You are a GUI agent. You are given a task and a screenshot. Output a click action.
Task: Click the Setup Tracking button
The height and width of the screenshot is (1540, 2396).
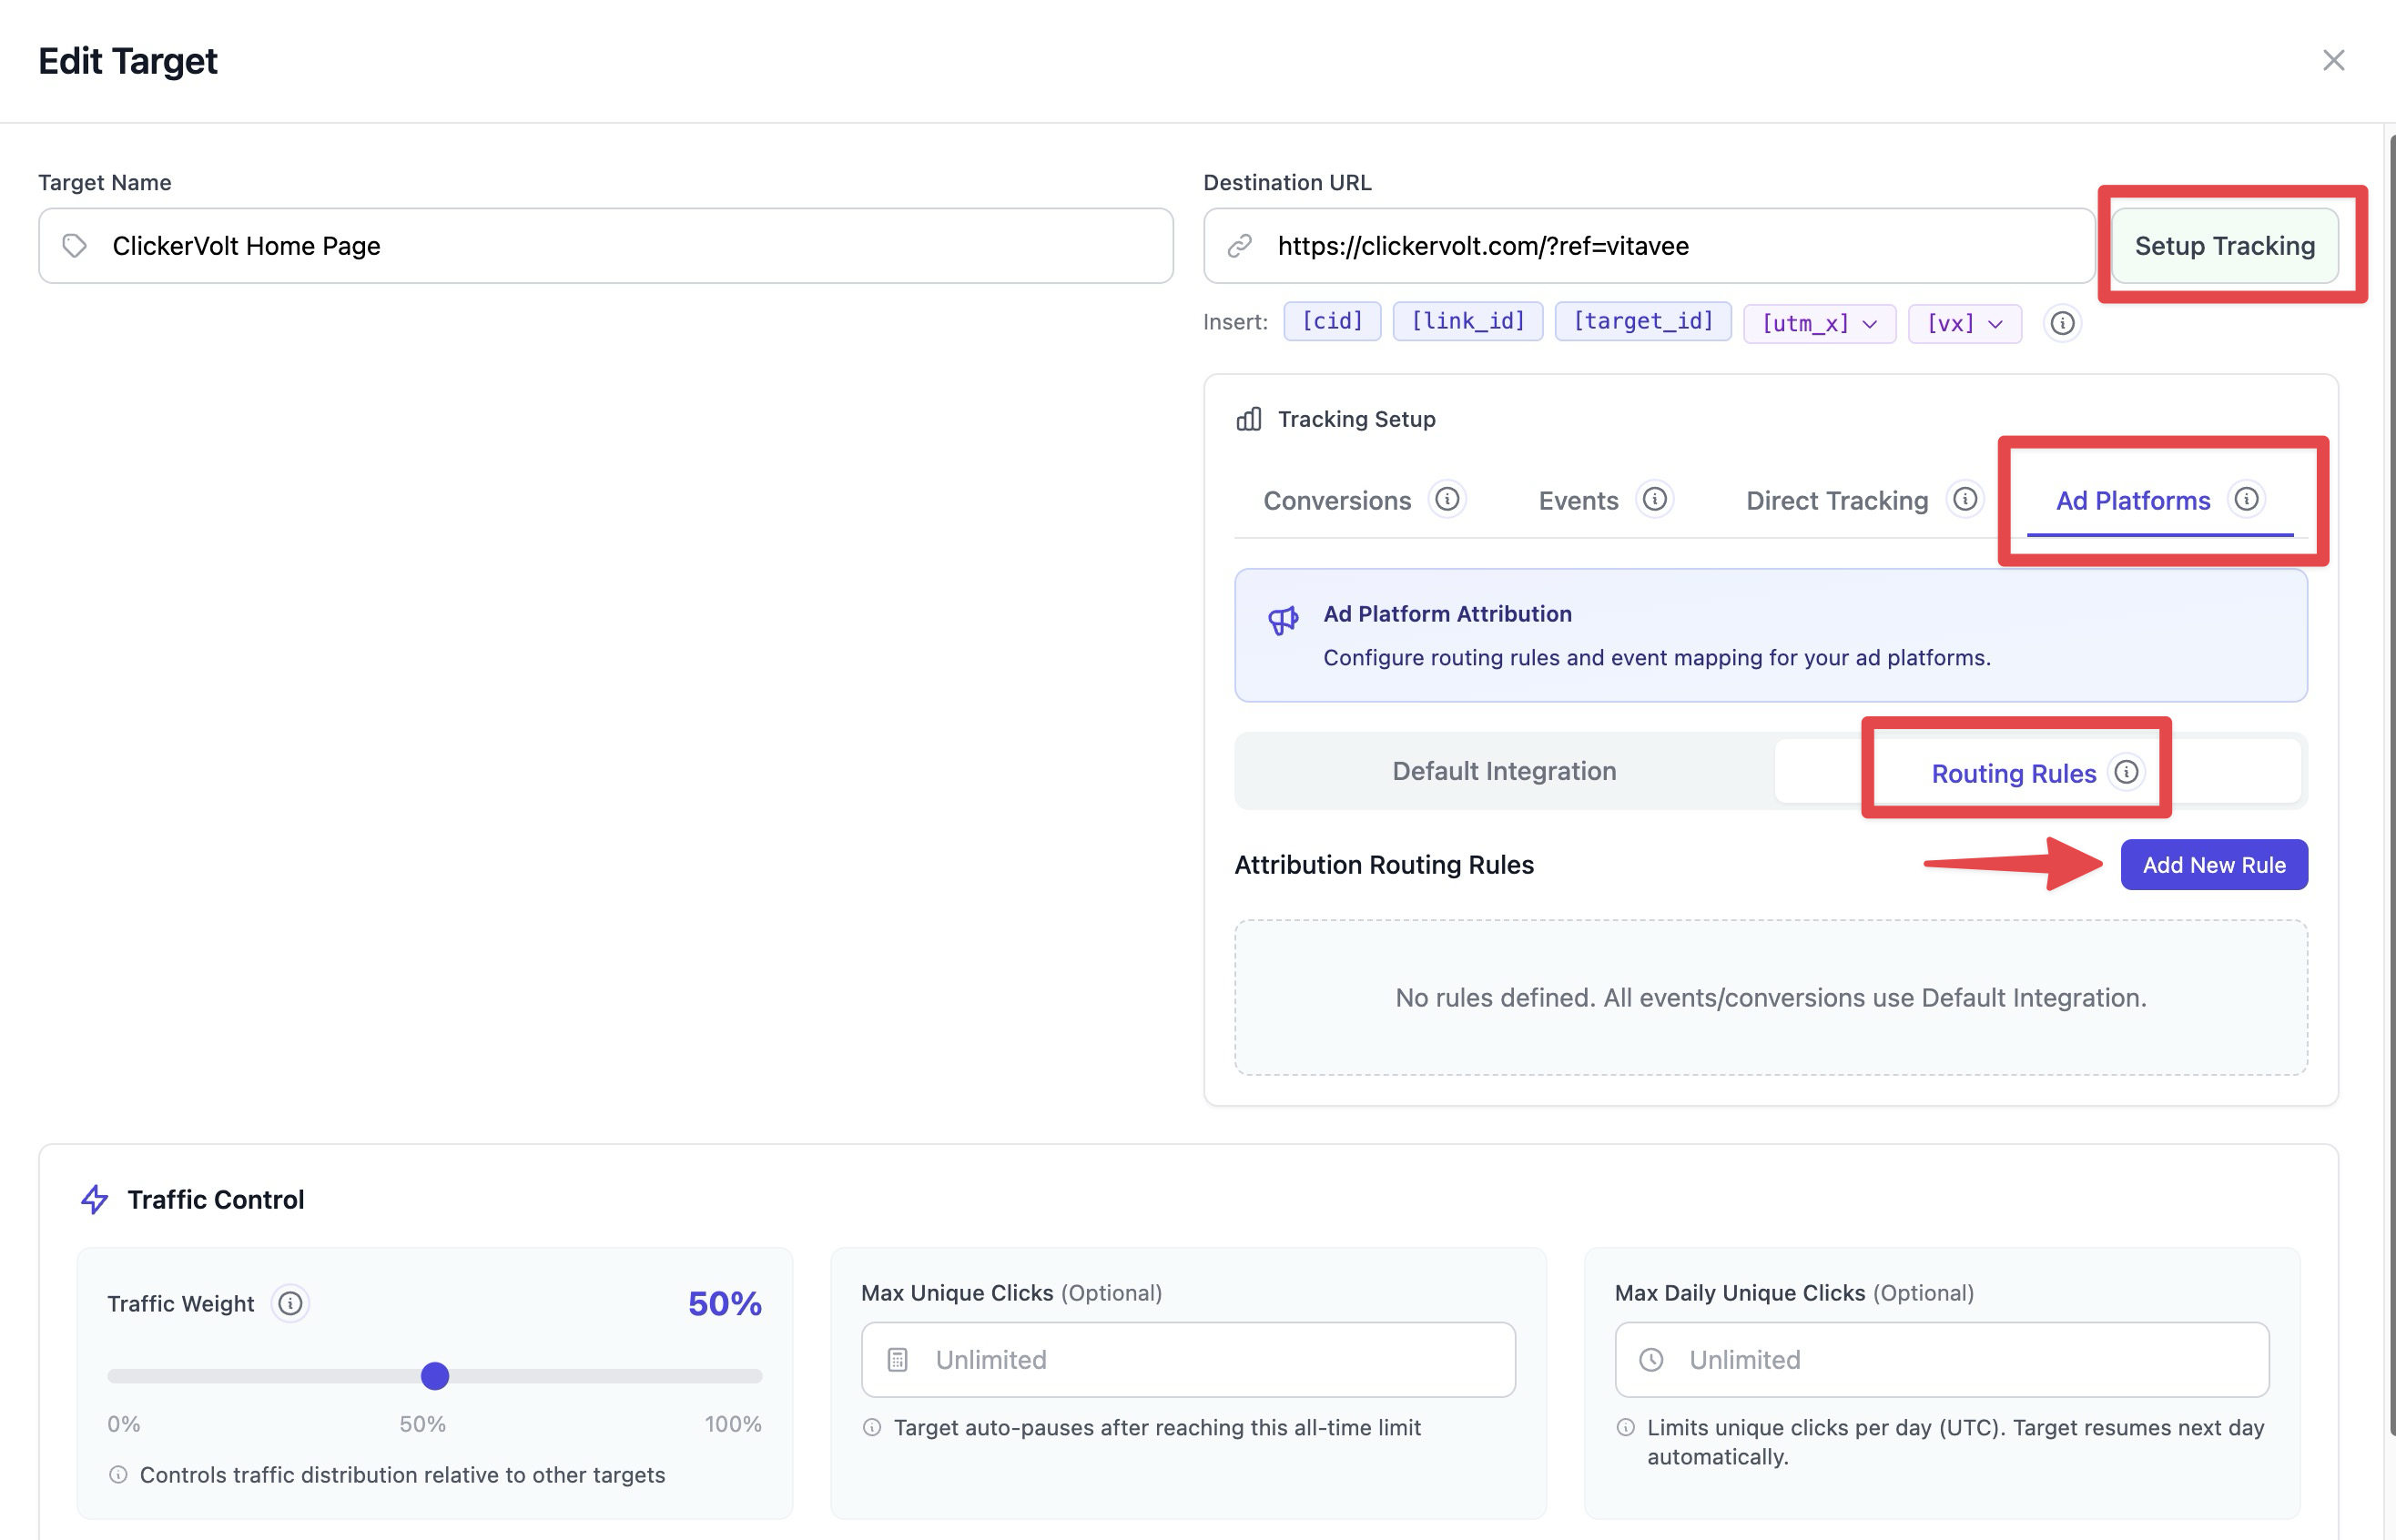(2224, 246)
